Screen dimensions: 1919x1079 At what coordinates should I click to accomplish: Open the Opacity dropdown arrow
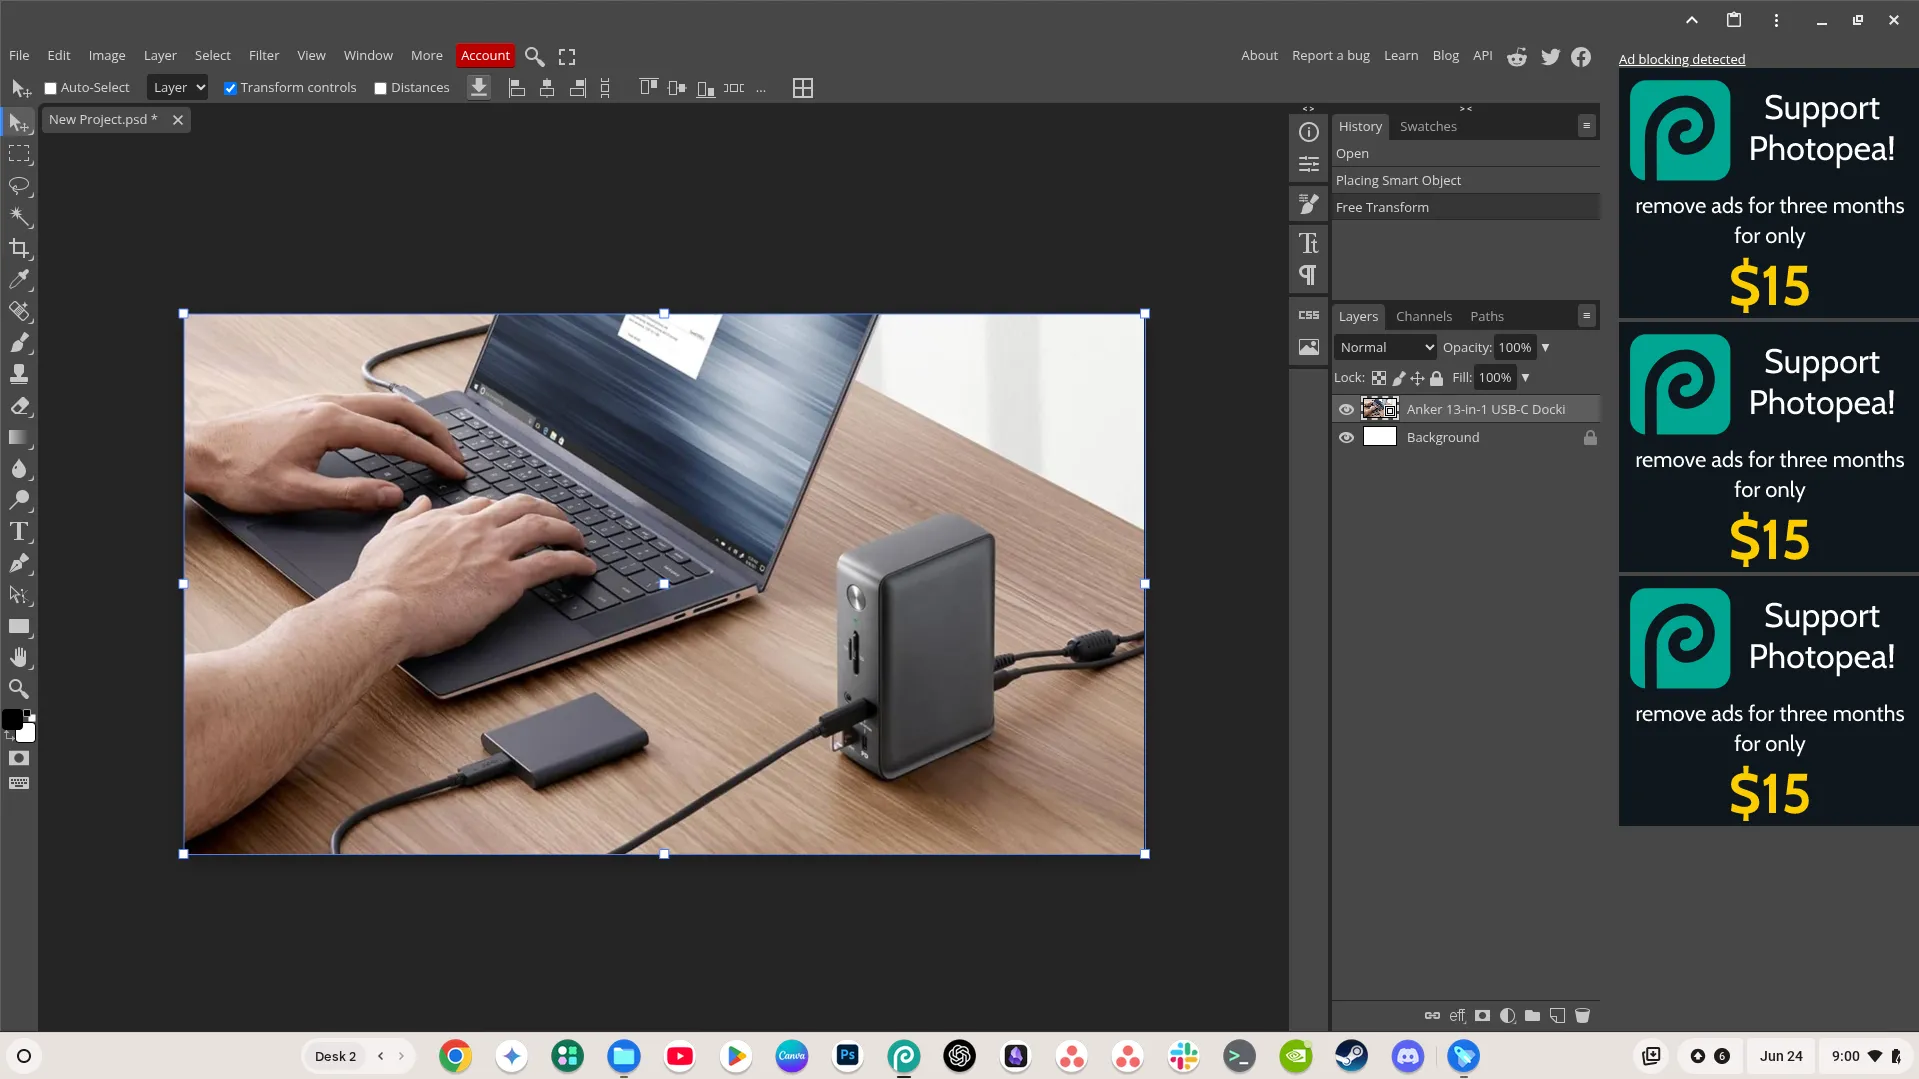(1545, 347)
